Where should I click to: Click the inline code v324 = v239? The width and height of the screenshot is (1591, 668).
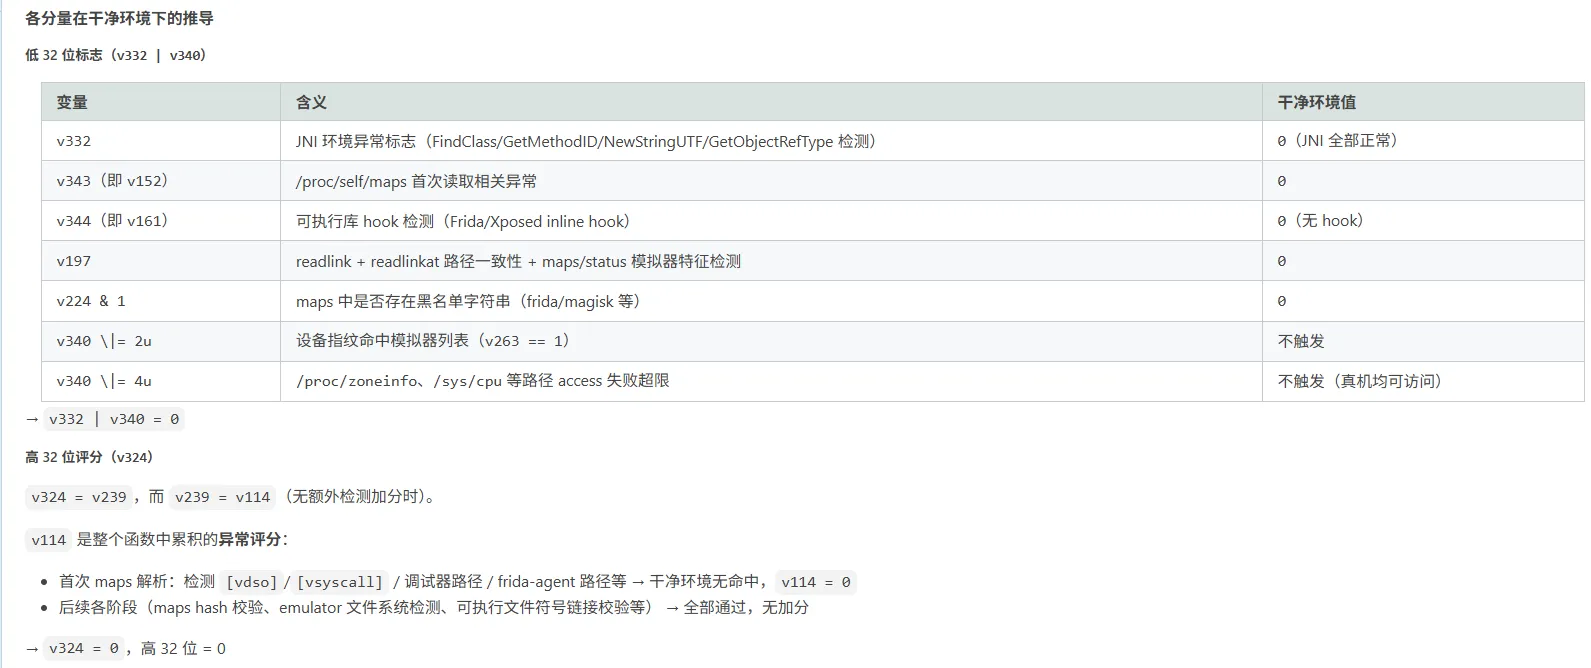point(79,497)
